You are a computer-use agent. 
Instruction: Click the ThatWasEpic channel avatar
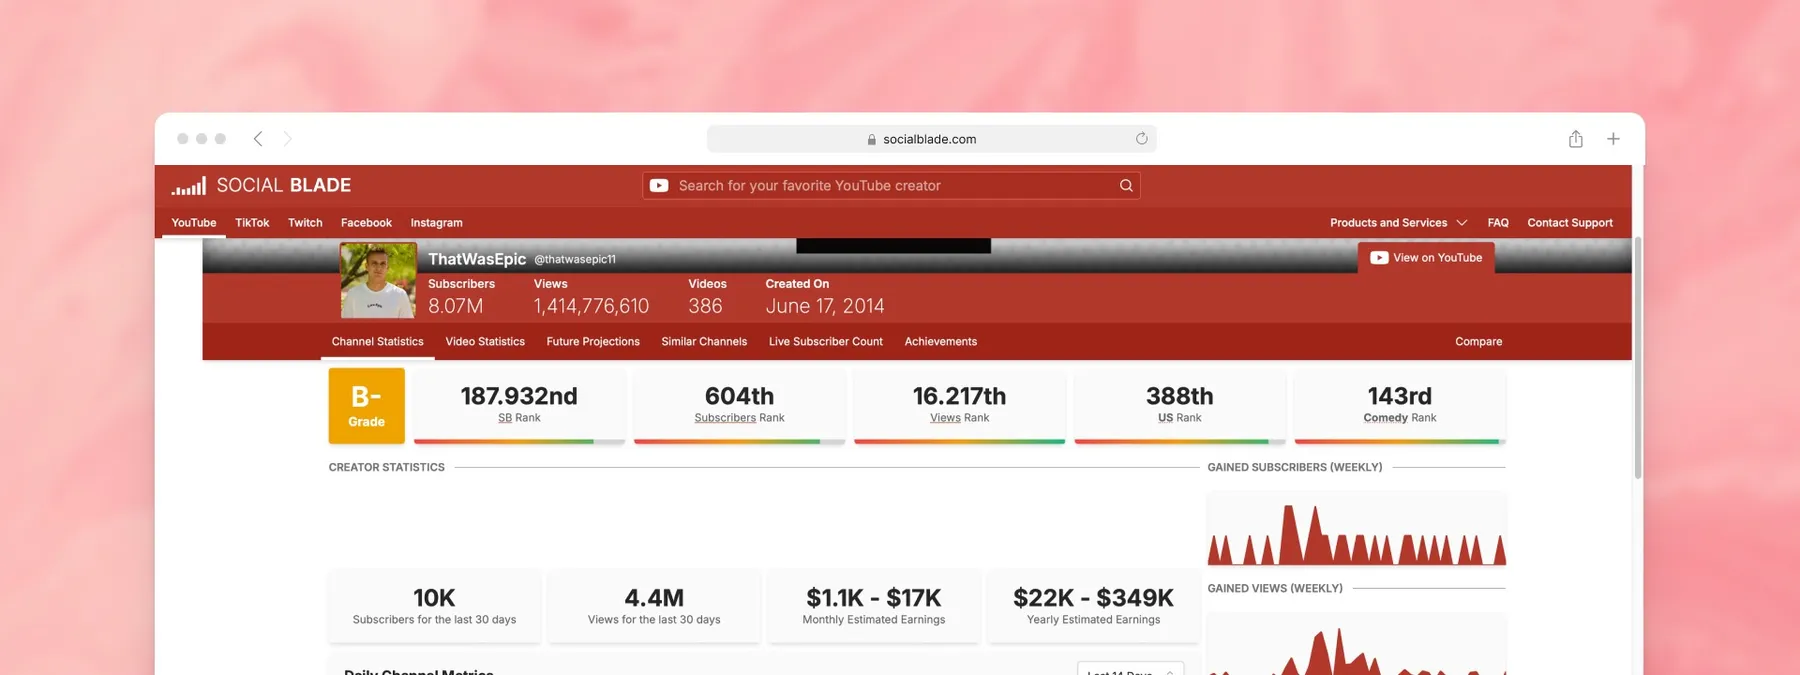click(378, 280)
